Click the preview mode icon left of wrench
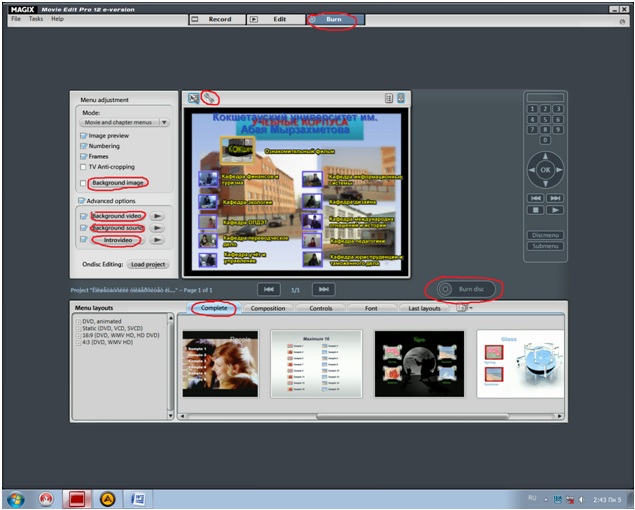Viewport: 635px width, 510px height. 194,98
